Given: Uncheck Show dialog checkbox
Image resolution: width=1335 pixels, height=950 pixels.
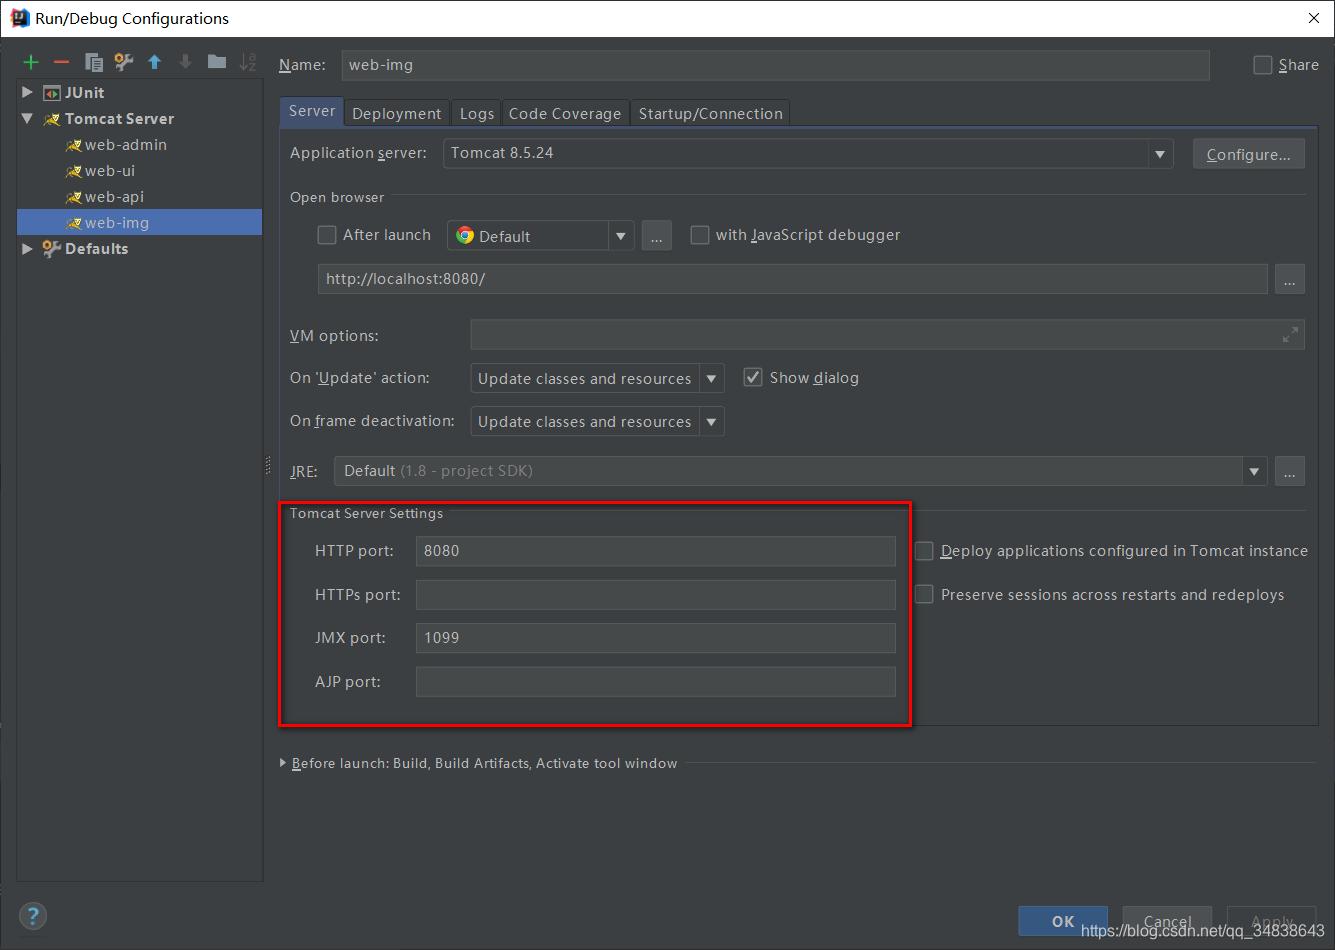Looking at the screenshot, I should tap(753, 378).
